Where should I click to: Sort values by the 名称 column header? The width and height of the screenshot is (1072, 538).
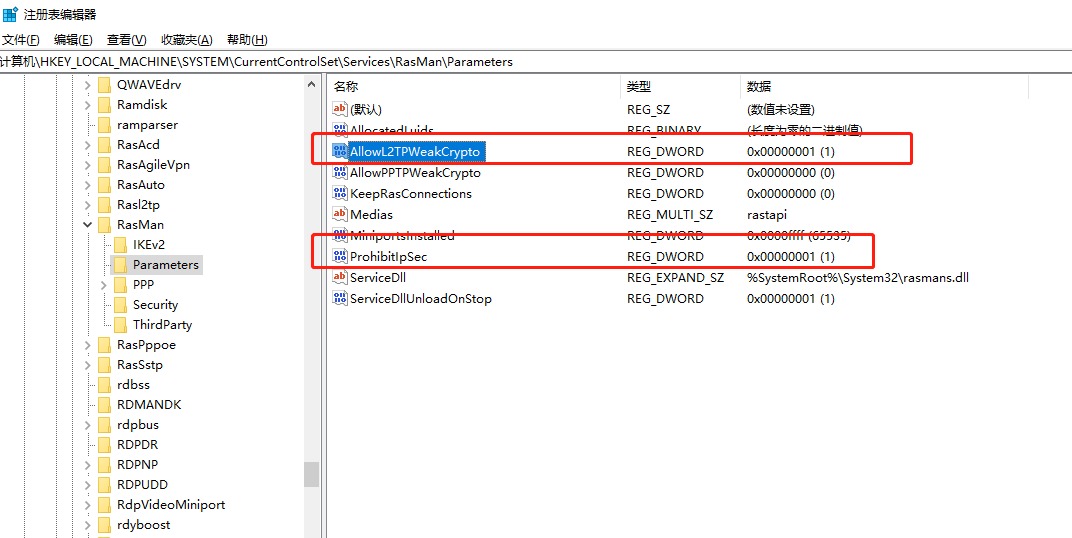point(346,87)
